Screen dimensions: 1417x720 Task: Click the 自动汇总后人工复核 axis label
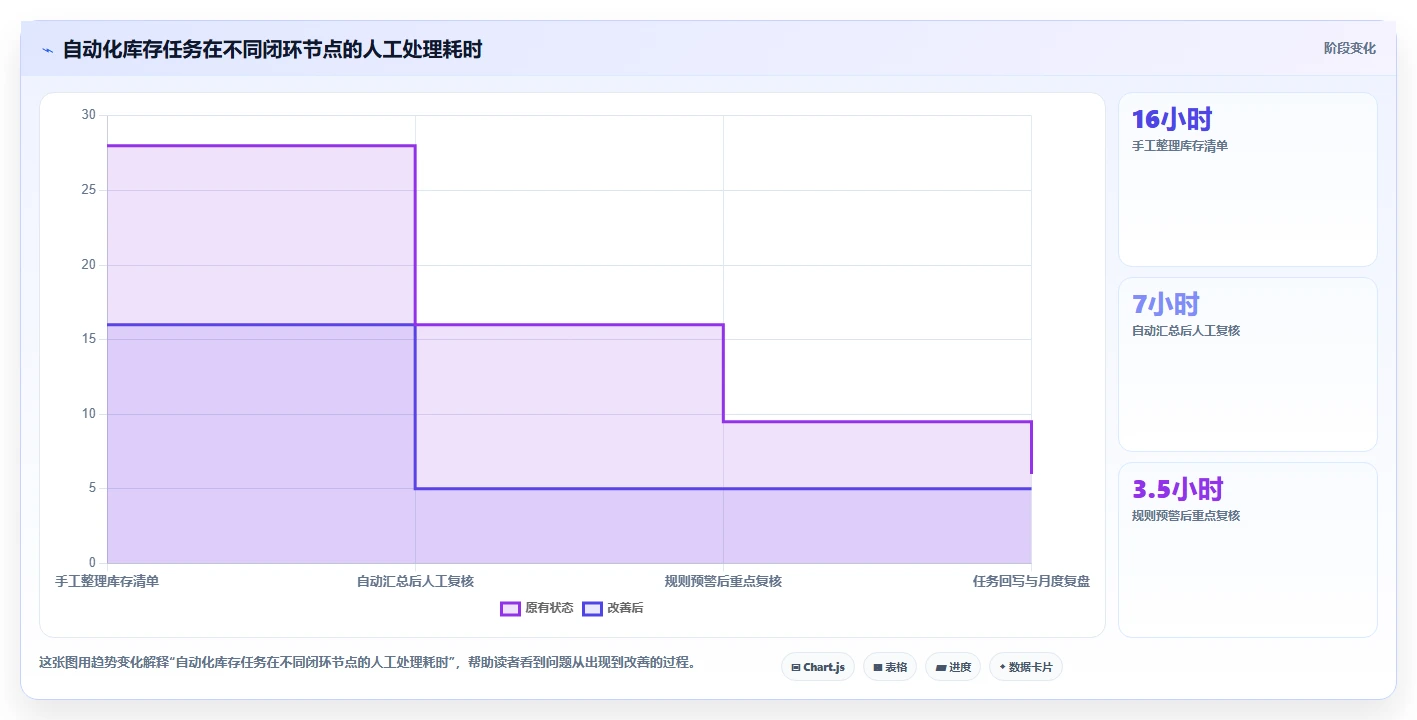415,581
